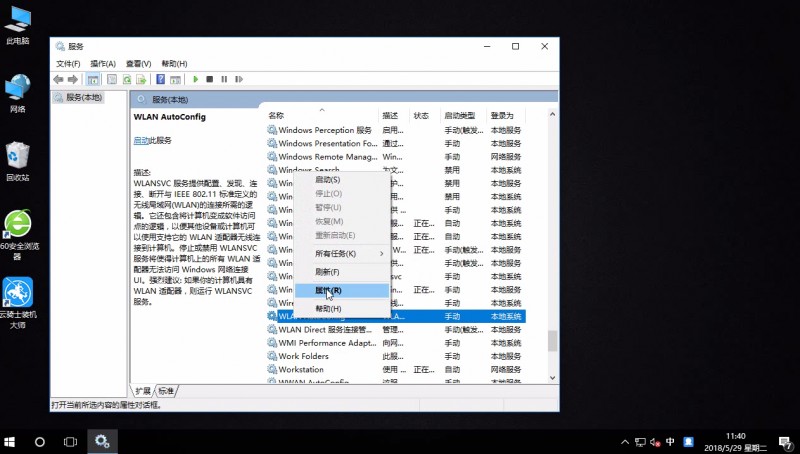The height and width of the screenshot is (454, 800).
Task: Sort by the 状态 column header
Action: pyautogui.click(x=425, y=116)
